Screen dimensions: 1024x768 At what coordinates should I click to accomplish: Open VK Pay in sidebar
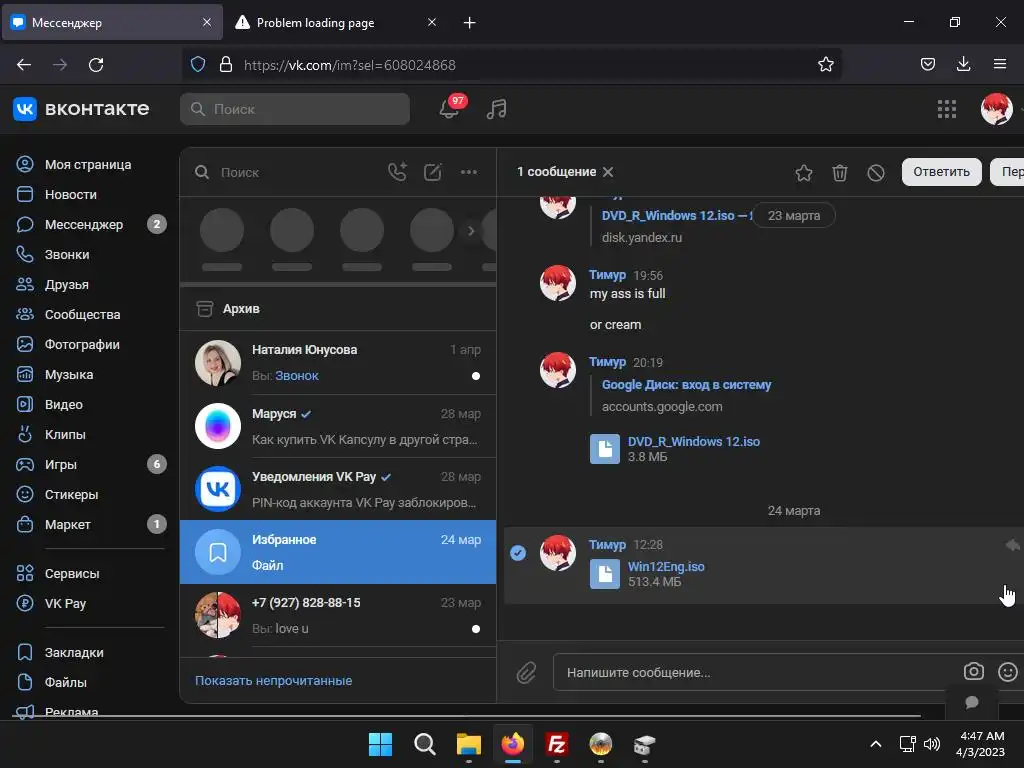click(65, 603)
